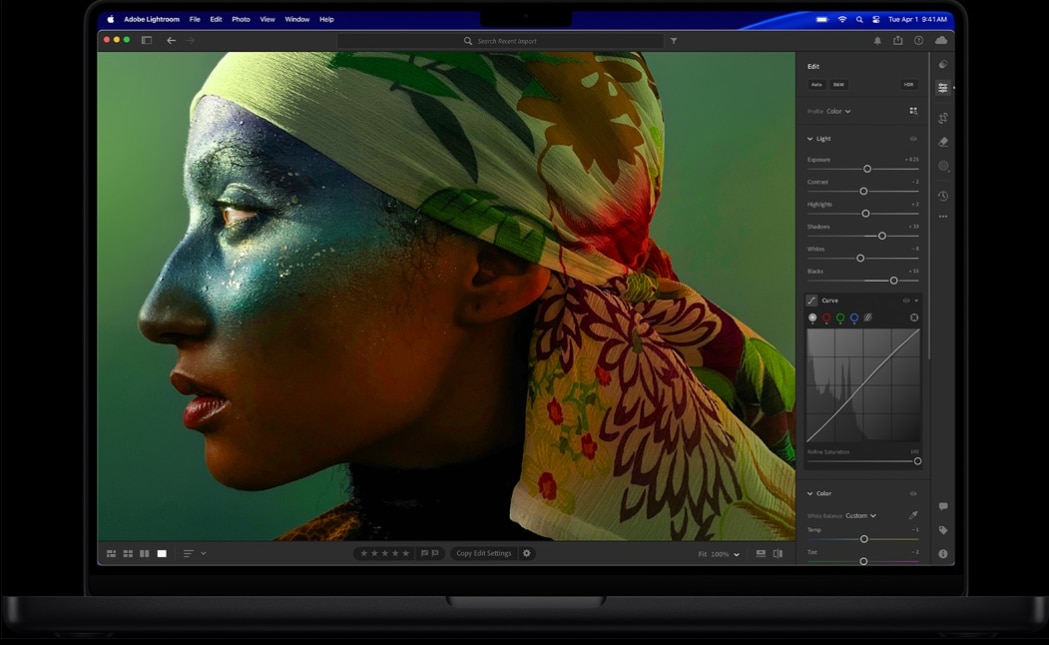Browse profiles grid icon beside Profile
Image resolution: width=1049 pixels, height=645 pixels.
(x=913, y=111)
